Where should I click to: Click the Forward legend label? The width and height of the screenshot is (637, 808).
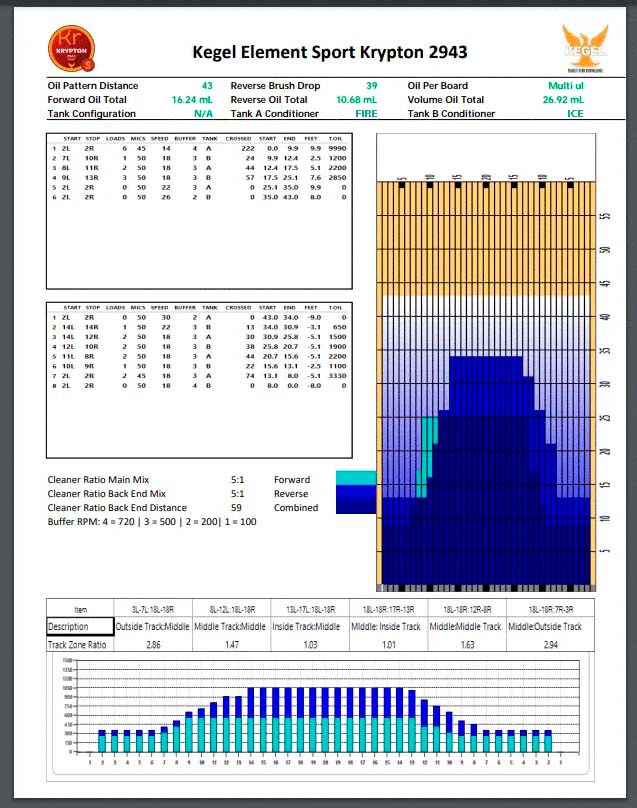click(292, 479)
